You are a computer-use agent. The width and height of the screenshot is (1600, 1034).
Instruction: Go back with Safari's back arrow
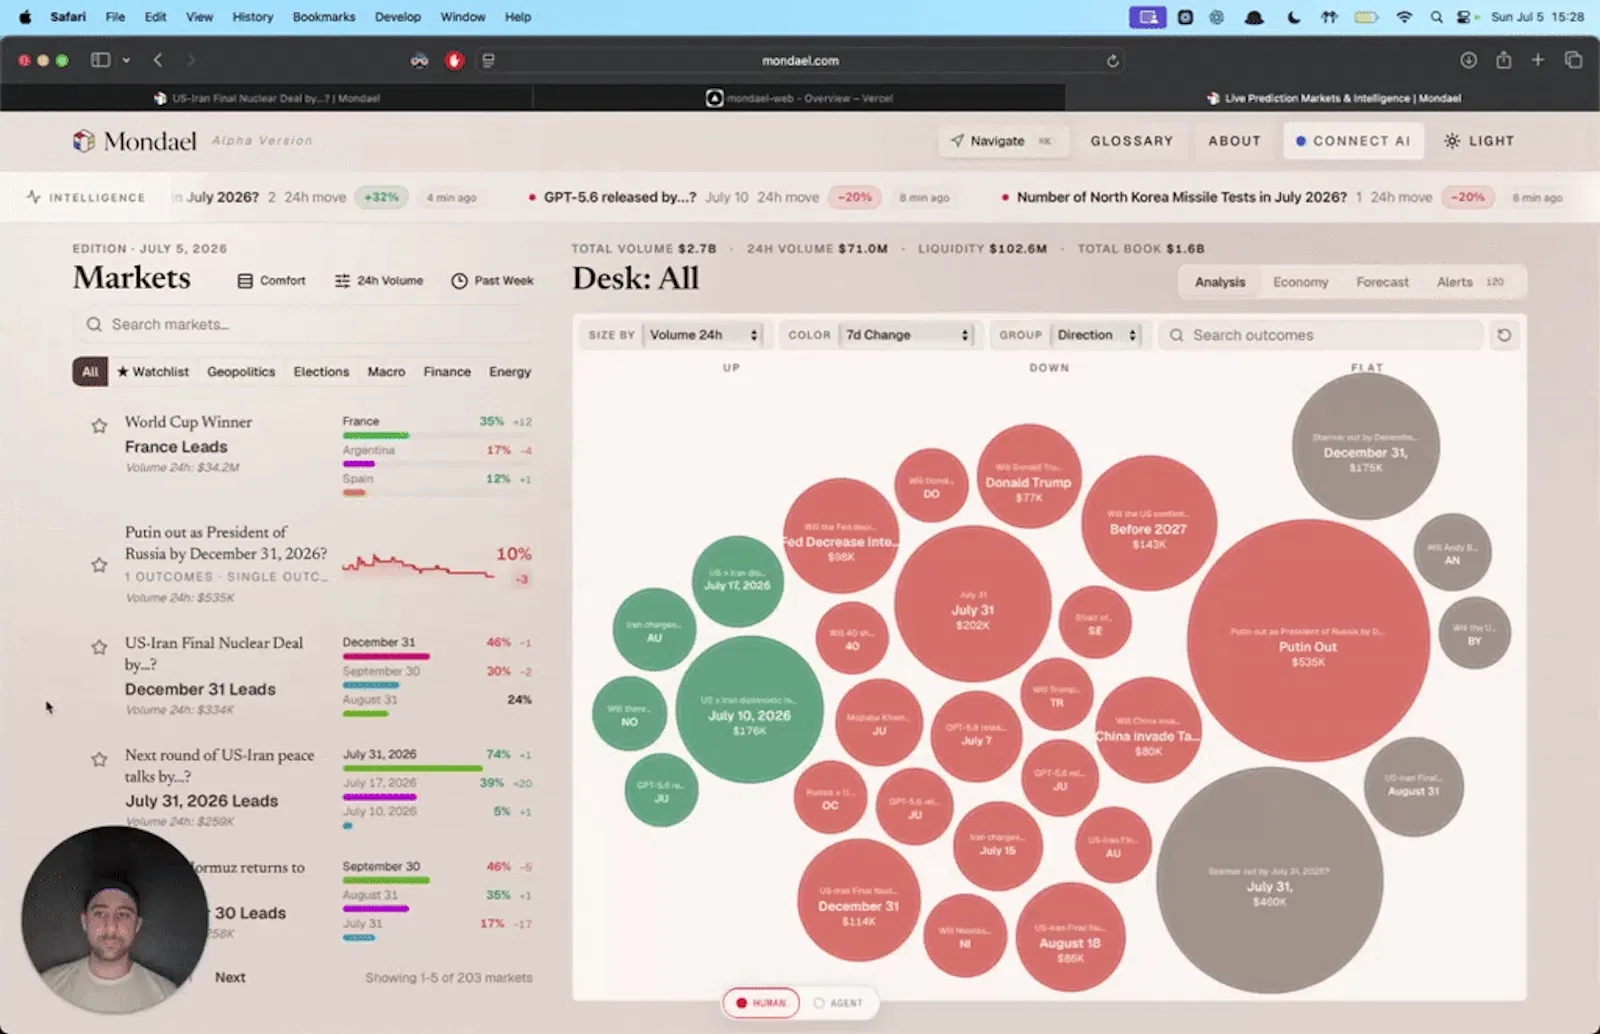[x=158, y=60]
